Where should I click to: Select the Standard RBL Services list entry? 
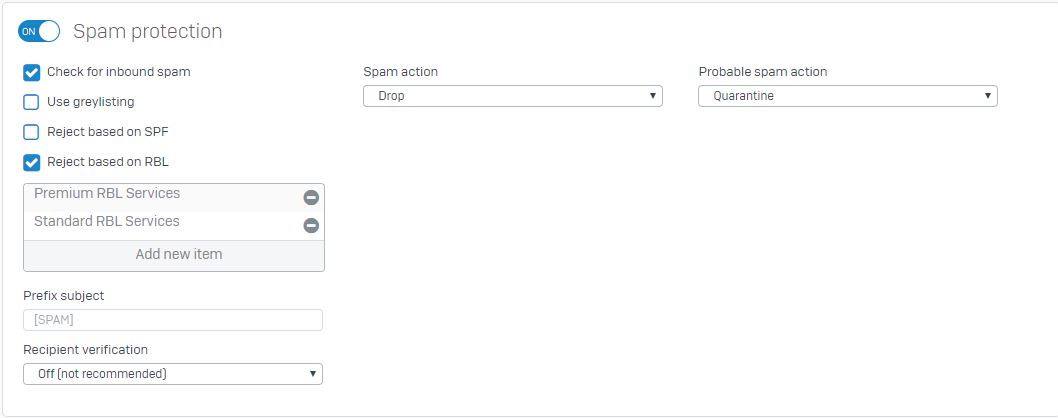coord(107,222)
